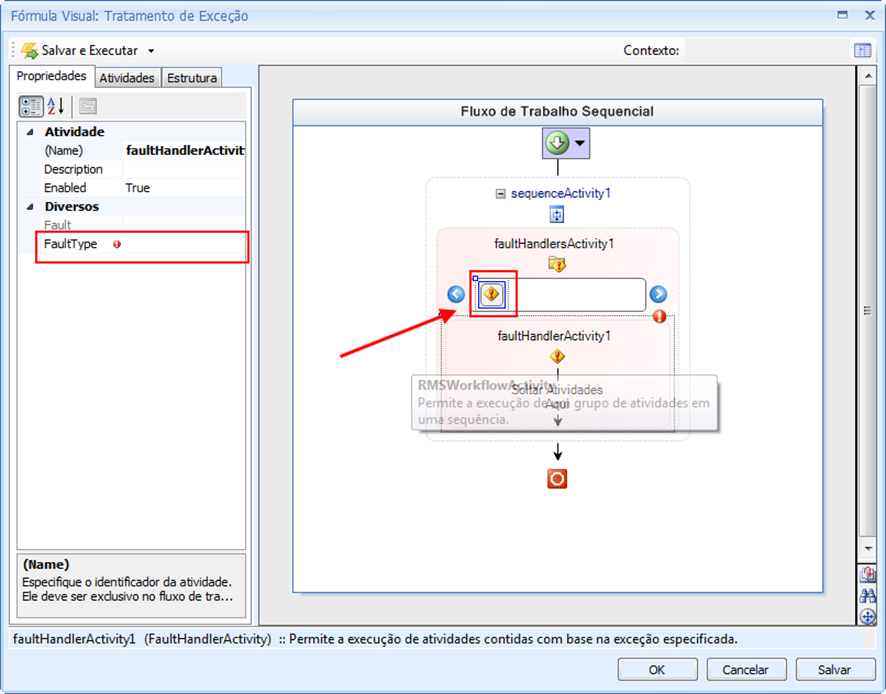Collapse sequenceActivity1
The image size is (886, 694).
[x=500, y=194]
